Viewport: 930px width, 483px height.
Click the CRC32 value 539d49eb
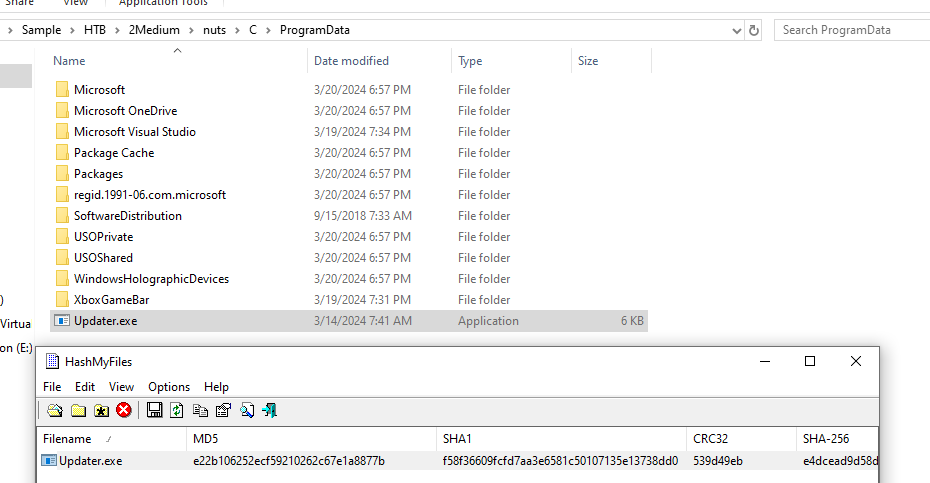coord(718,461)
